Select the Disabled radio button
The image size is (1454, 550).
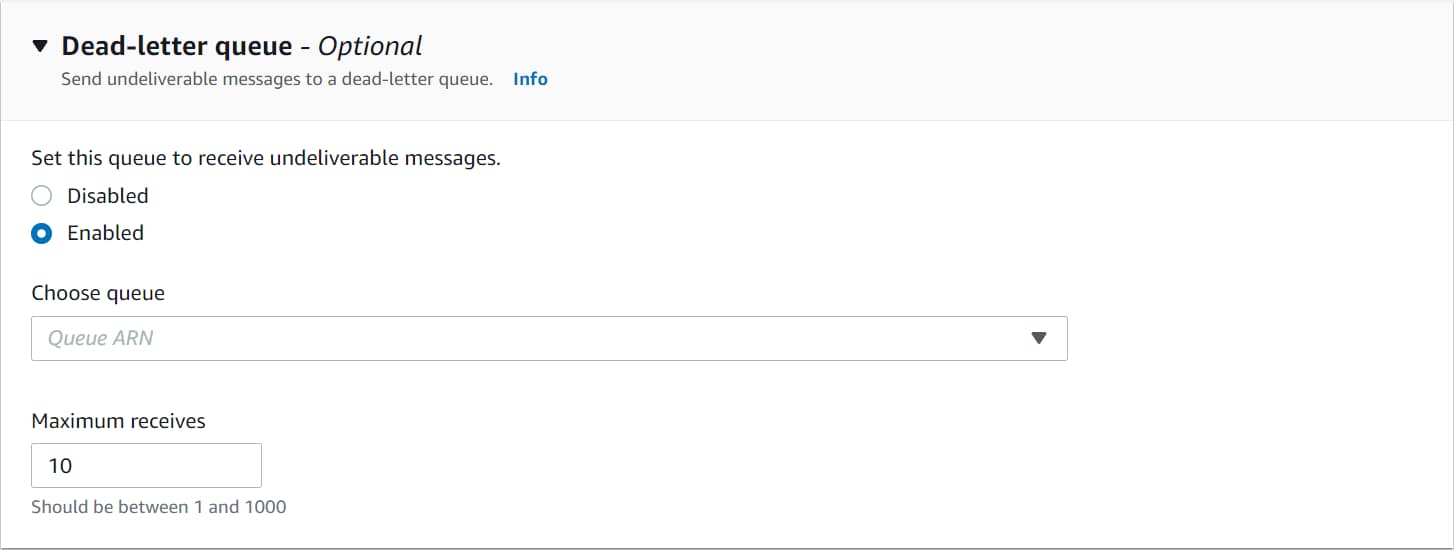click(x=42, y=196)
